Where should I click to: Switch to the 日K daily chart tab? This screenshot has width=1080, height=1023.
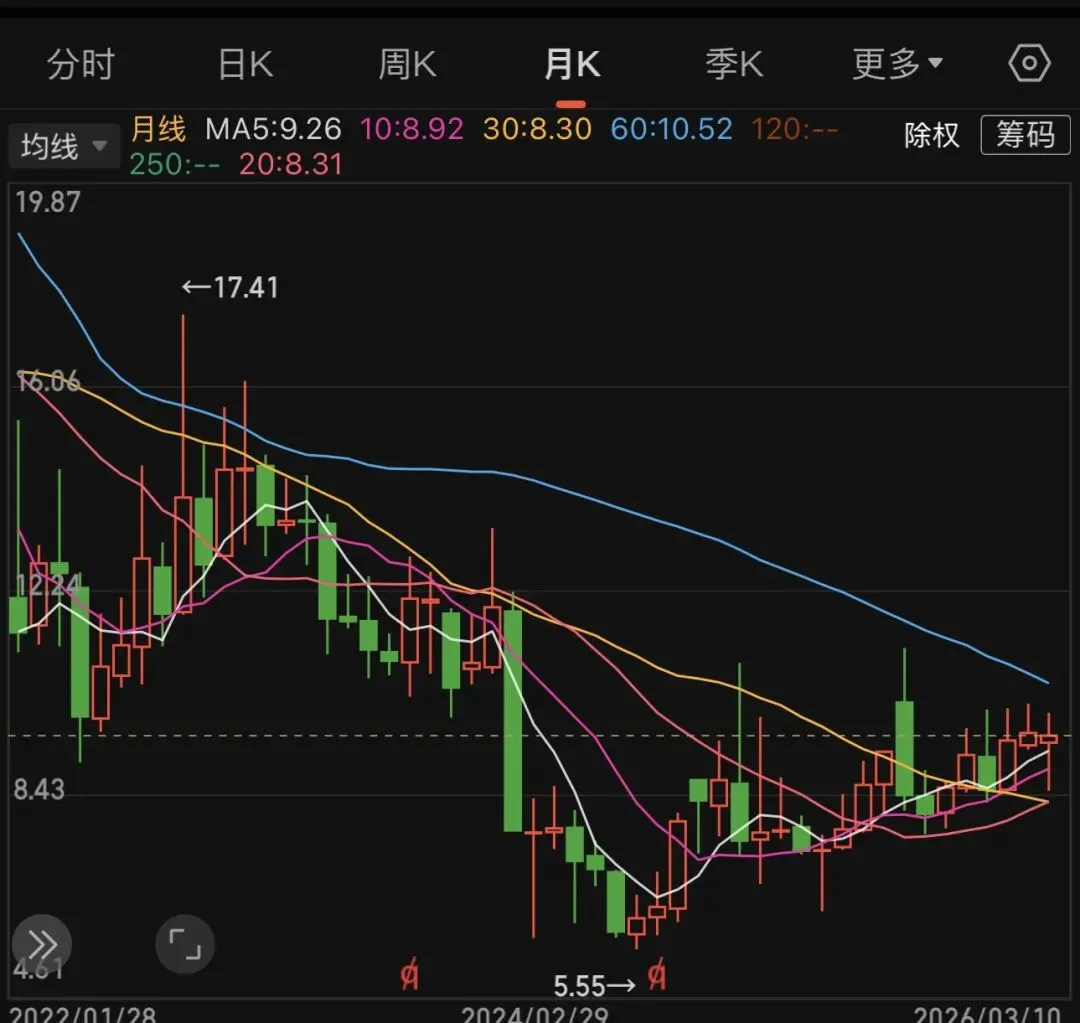tap(245, 64)
